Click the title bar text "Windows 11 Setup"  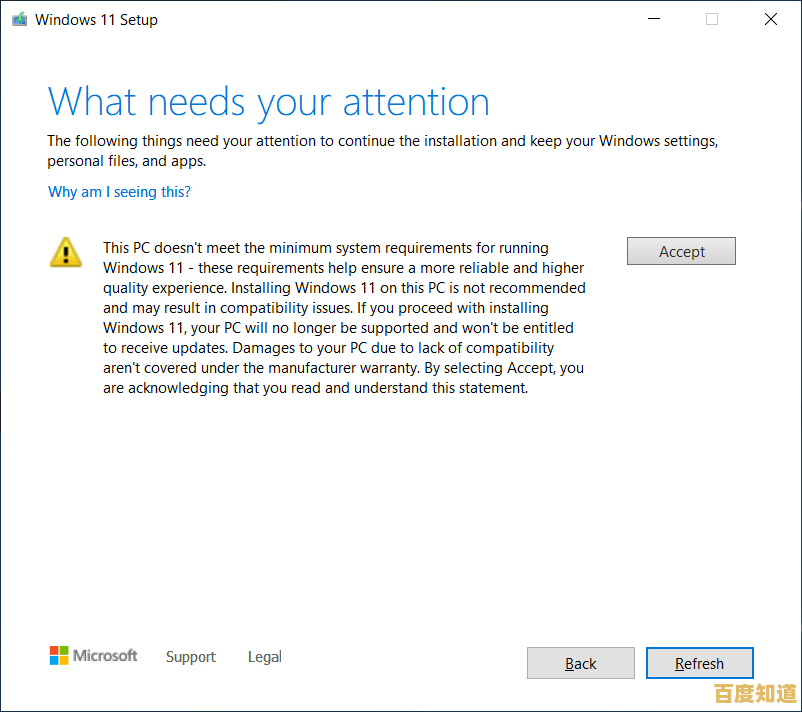click(95, 19)
